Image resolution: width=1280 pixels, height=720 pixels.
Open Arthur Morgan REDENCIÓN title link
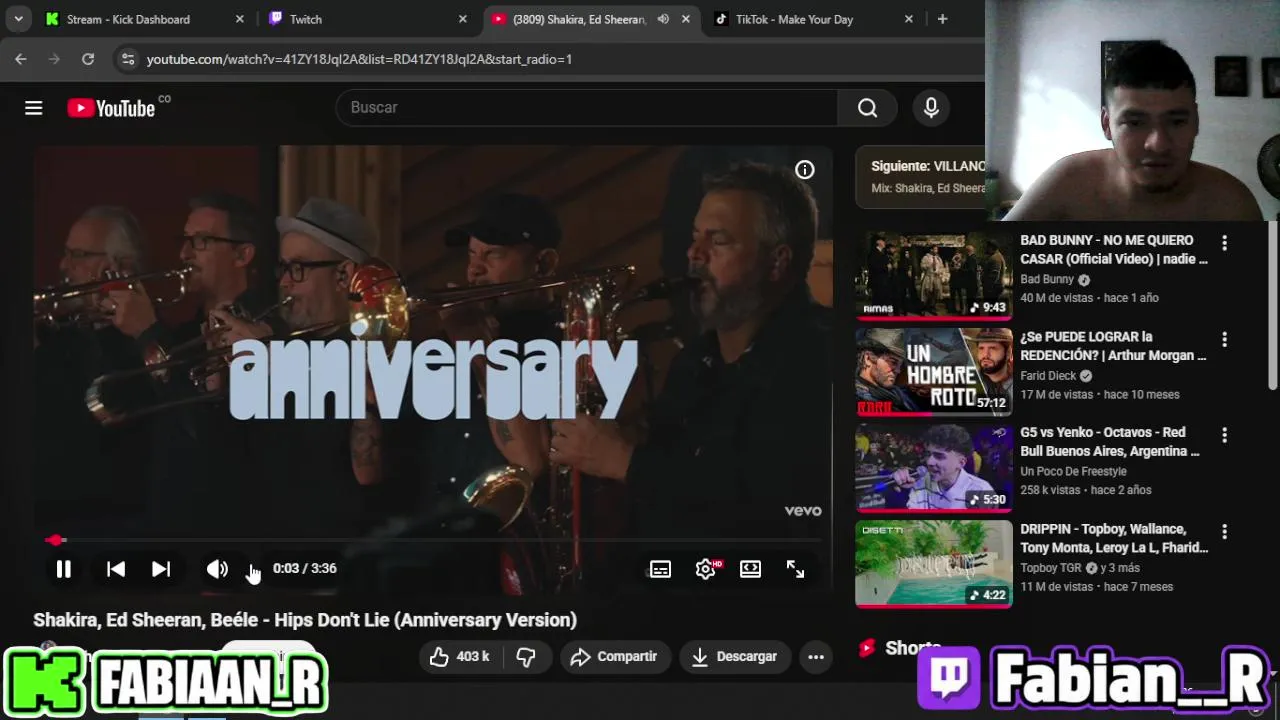[x=1113, y=346]
